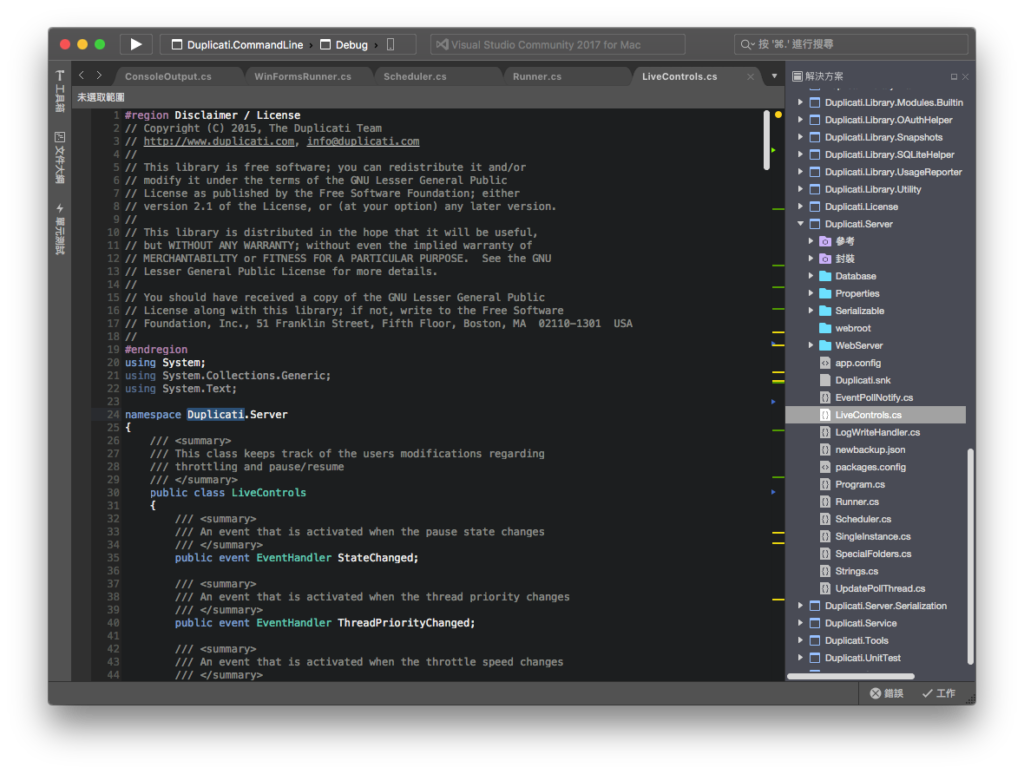1024x774 pixels.
Task: Click the solution pad horizontal scrollbar
Action: (x=850, y=676)
